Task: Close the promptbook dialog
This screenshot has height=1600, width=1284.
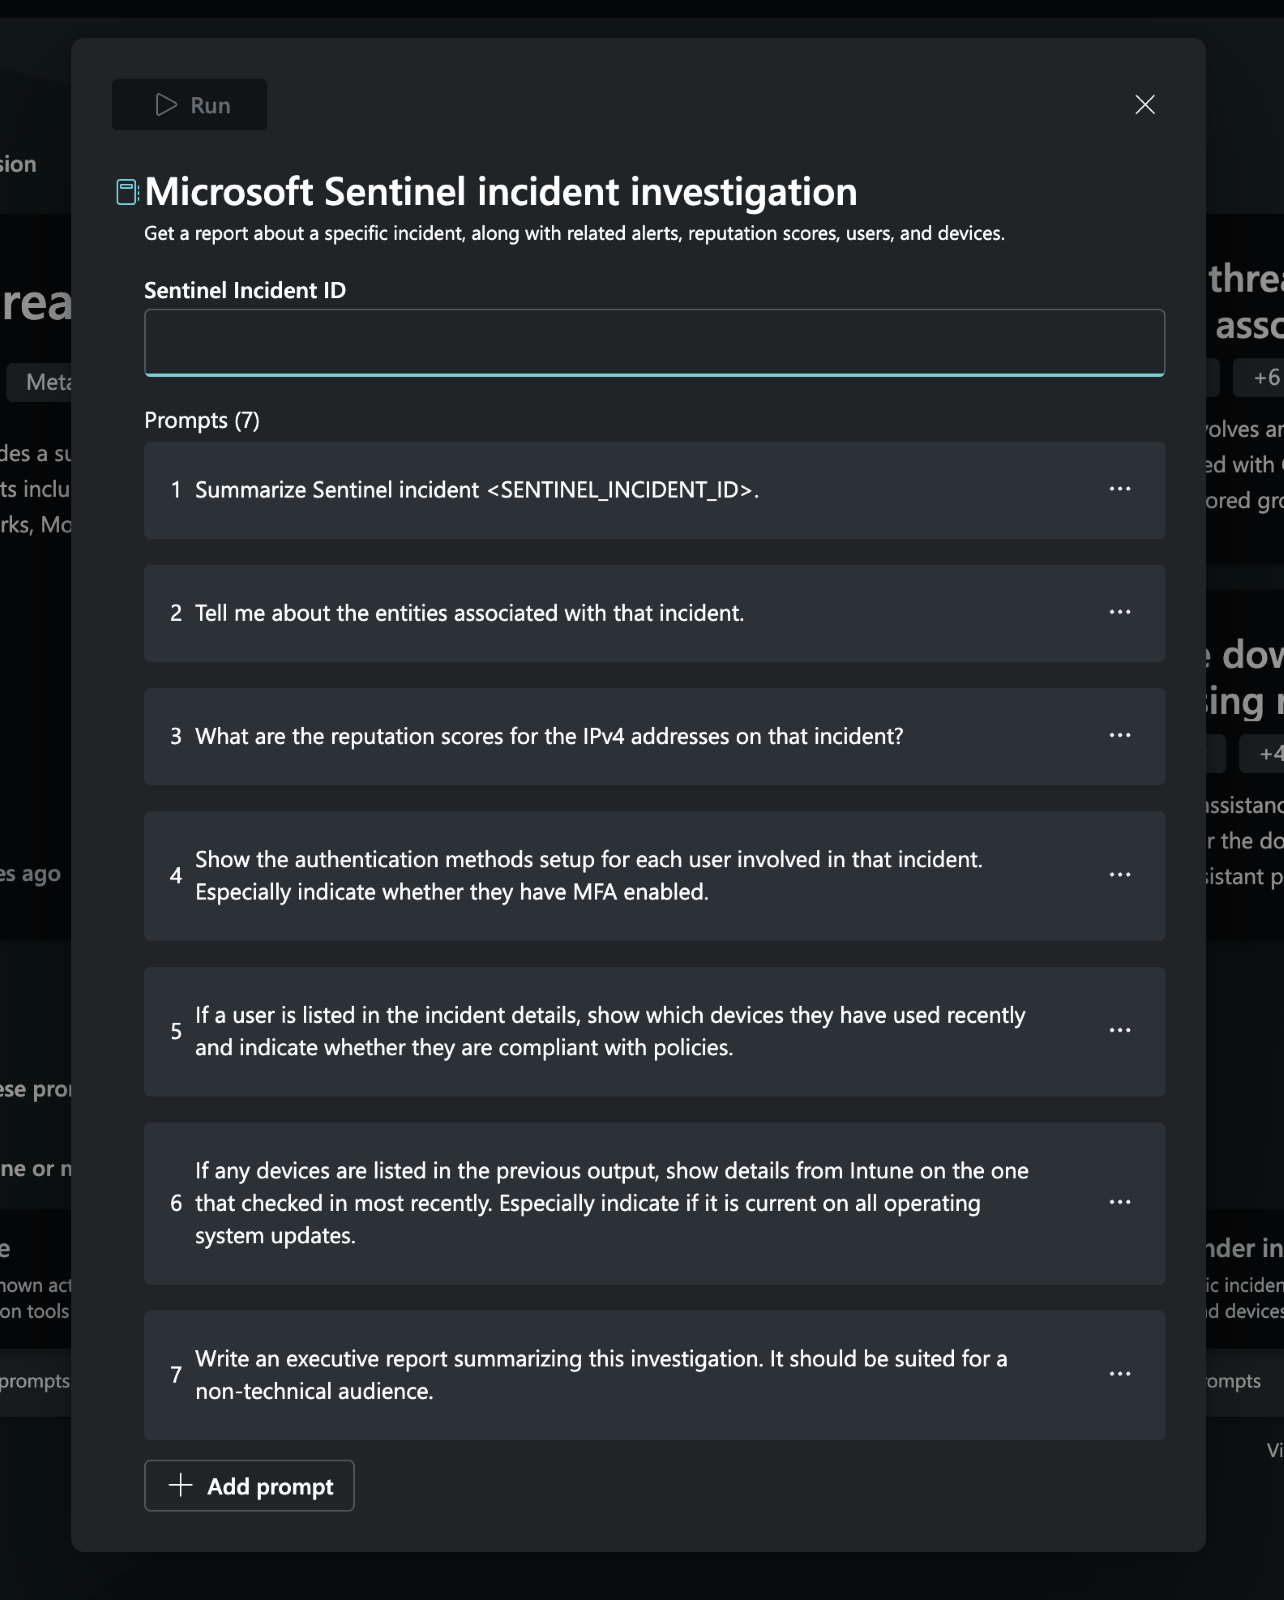Action: [1145, 105]
